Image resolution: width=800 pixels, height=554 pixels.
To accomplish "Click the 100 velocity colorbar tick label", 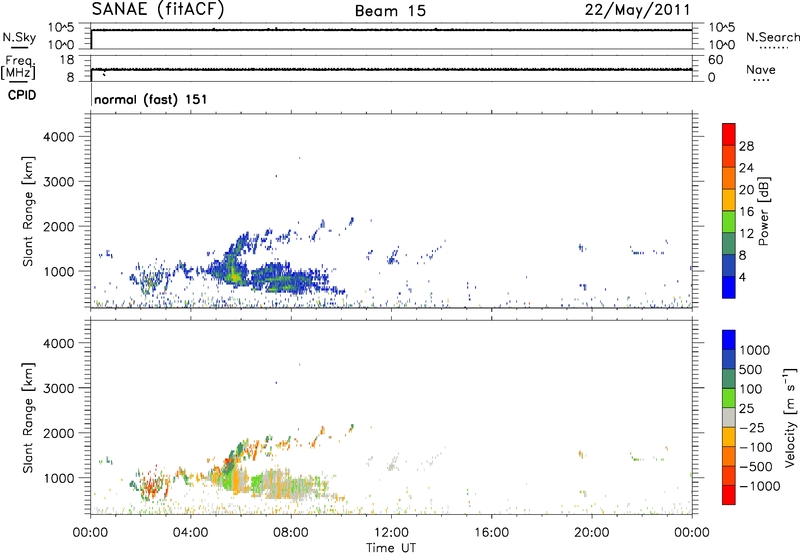I will [750, 389].
